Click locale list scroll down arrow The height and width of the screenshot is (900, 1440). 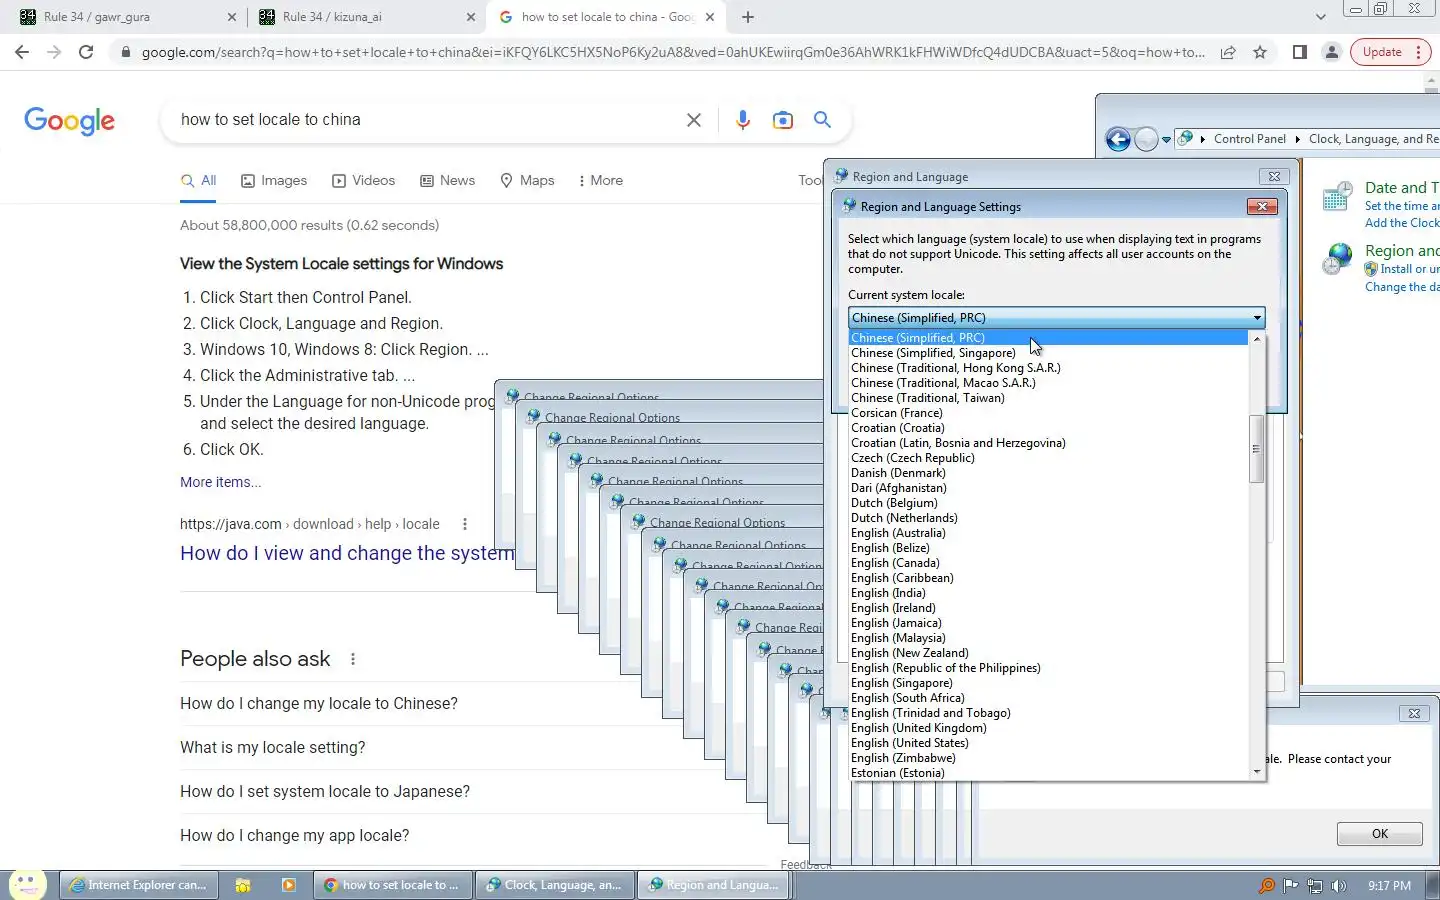pyautogui.click(x=1257, y=772)
